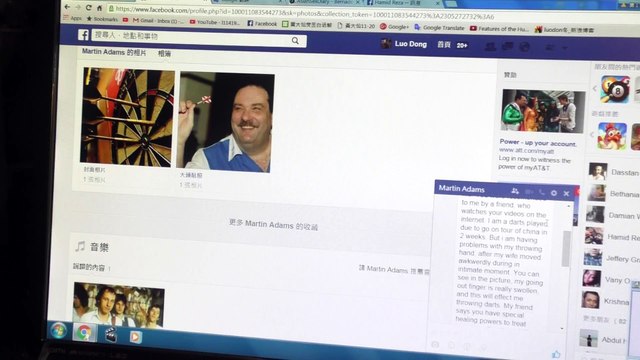Viewport: 640px width, 360px height.
Task: Click the browser Forward arrow
Action: tap(78, 7)
